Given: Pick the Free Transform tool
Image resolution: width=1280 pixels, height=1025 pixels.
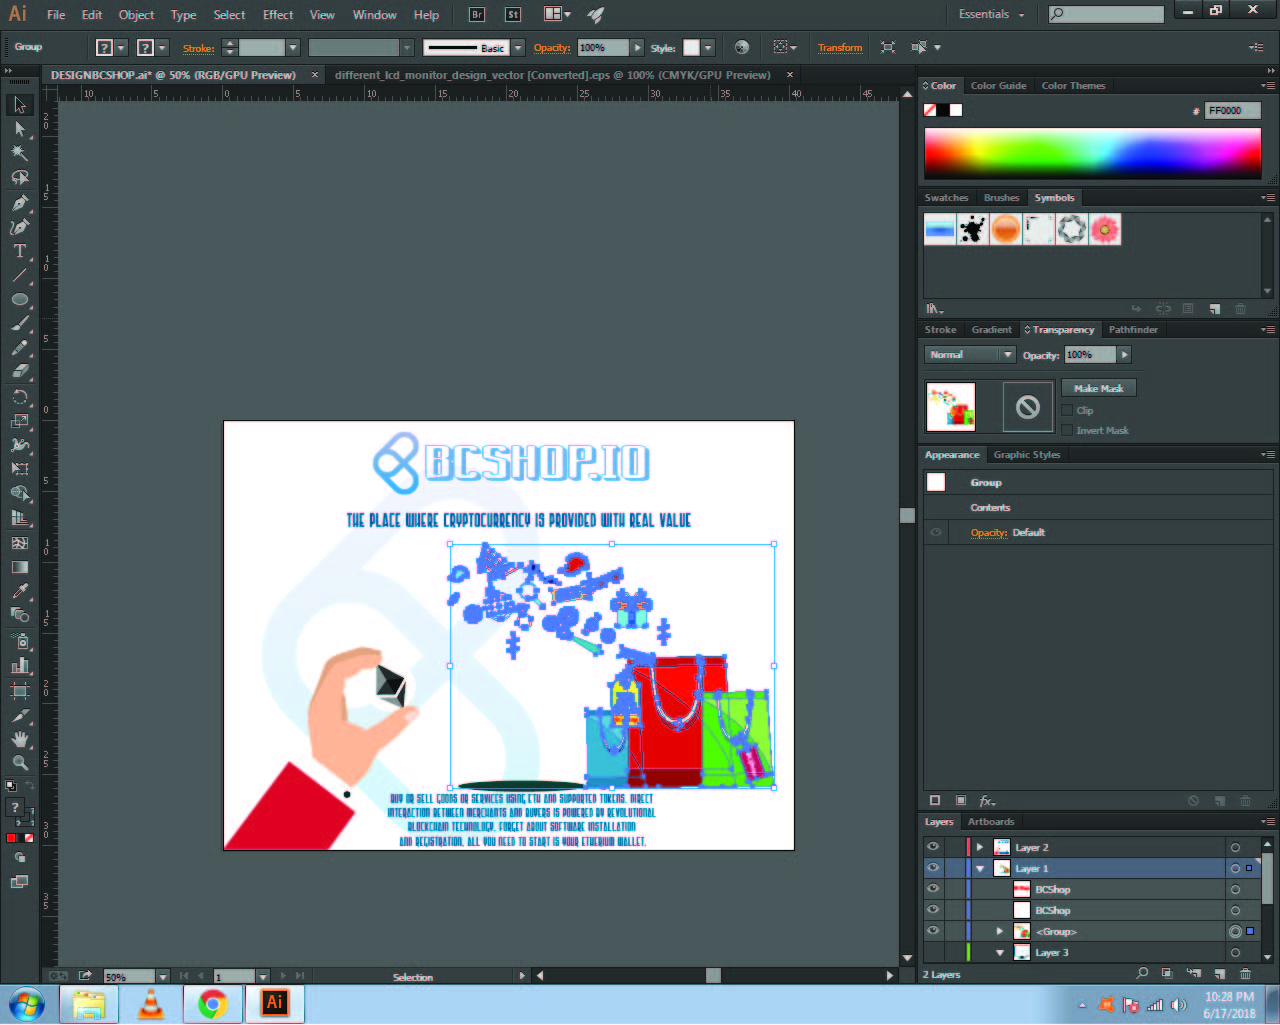Looking at the screenshot, I should [20, 469].
